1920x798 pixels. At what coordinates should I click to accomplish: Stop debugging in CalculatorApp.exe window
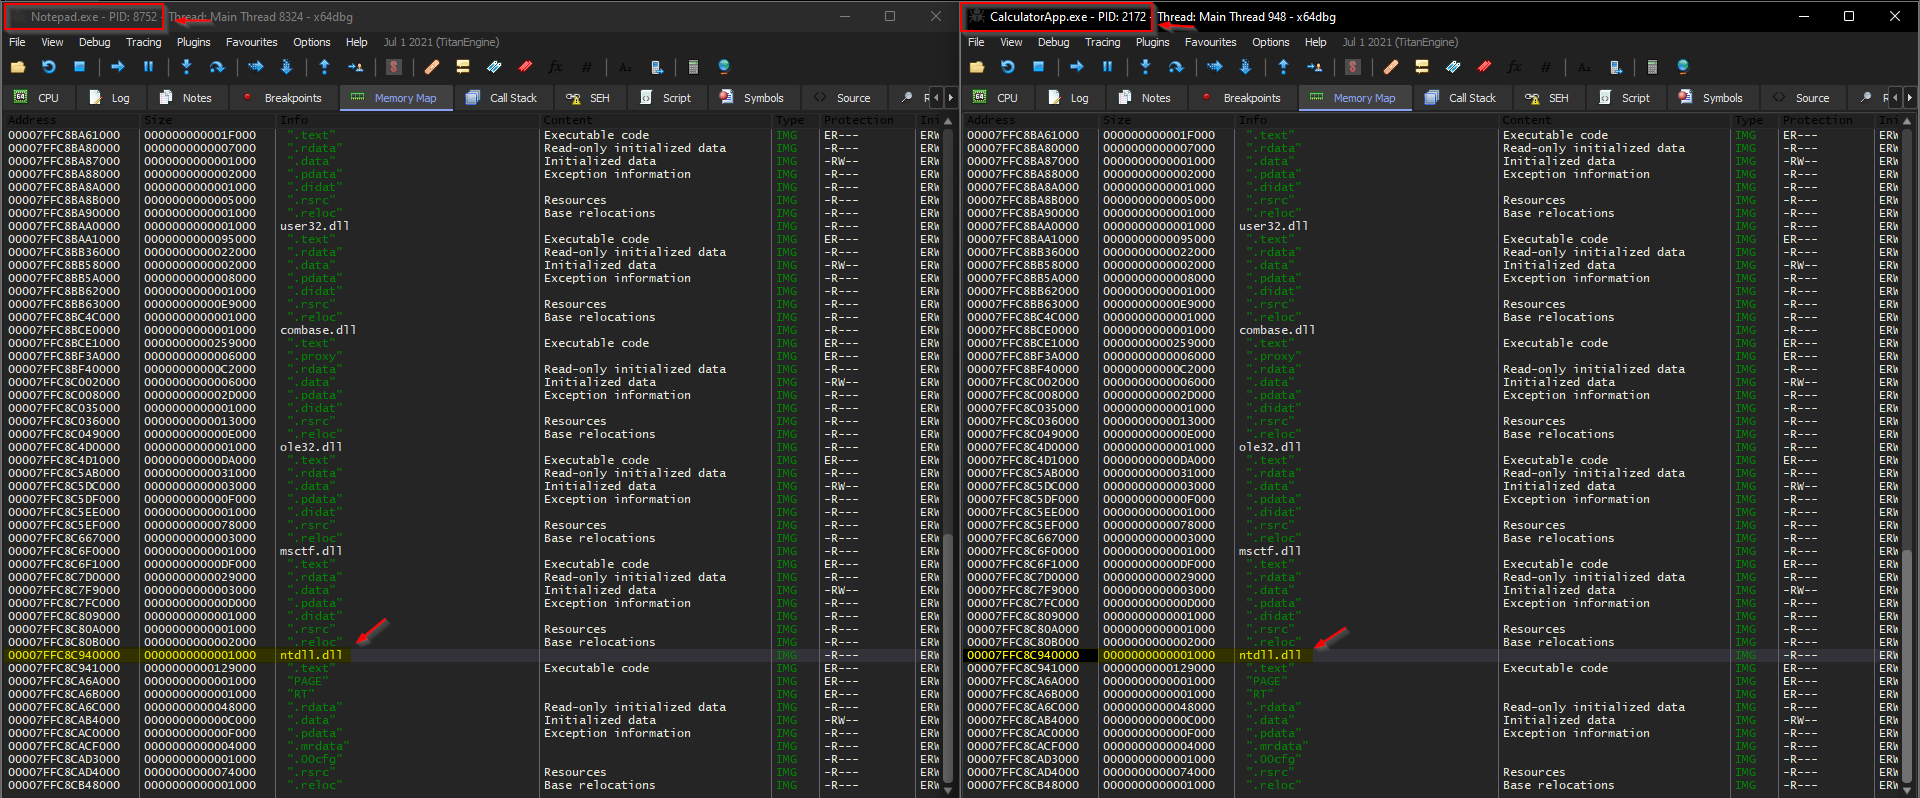click(x=1038, y=67)
